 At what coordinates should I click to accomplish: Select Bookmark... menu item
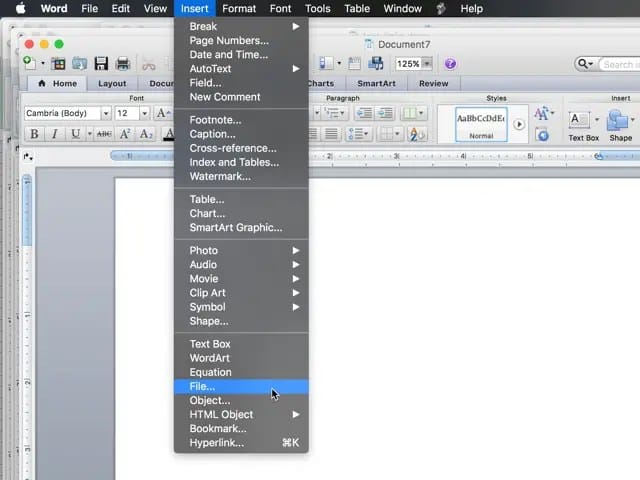click(241, 429)
